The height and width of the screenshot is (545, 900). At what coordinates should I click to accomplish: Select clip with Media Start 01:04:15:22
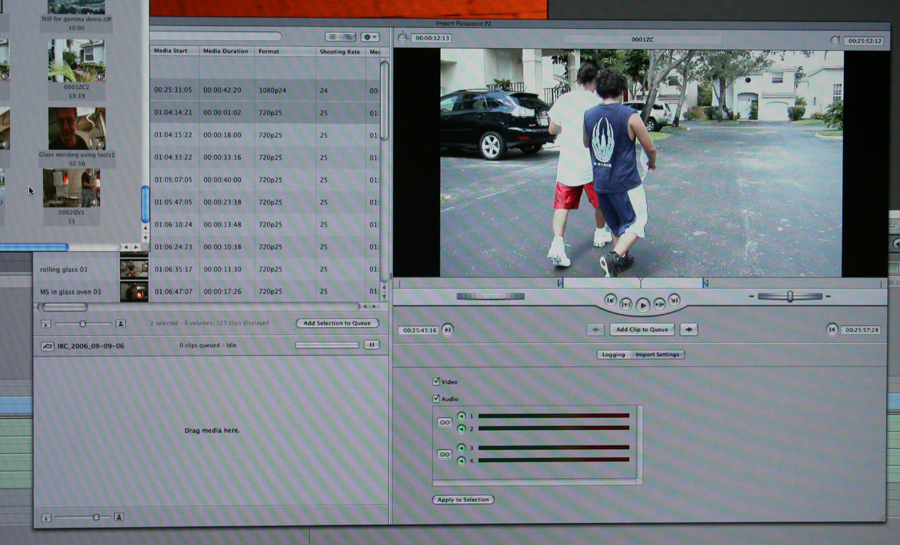[265, 135]
